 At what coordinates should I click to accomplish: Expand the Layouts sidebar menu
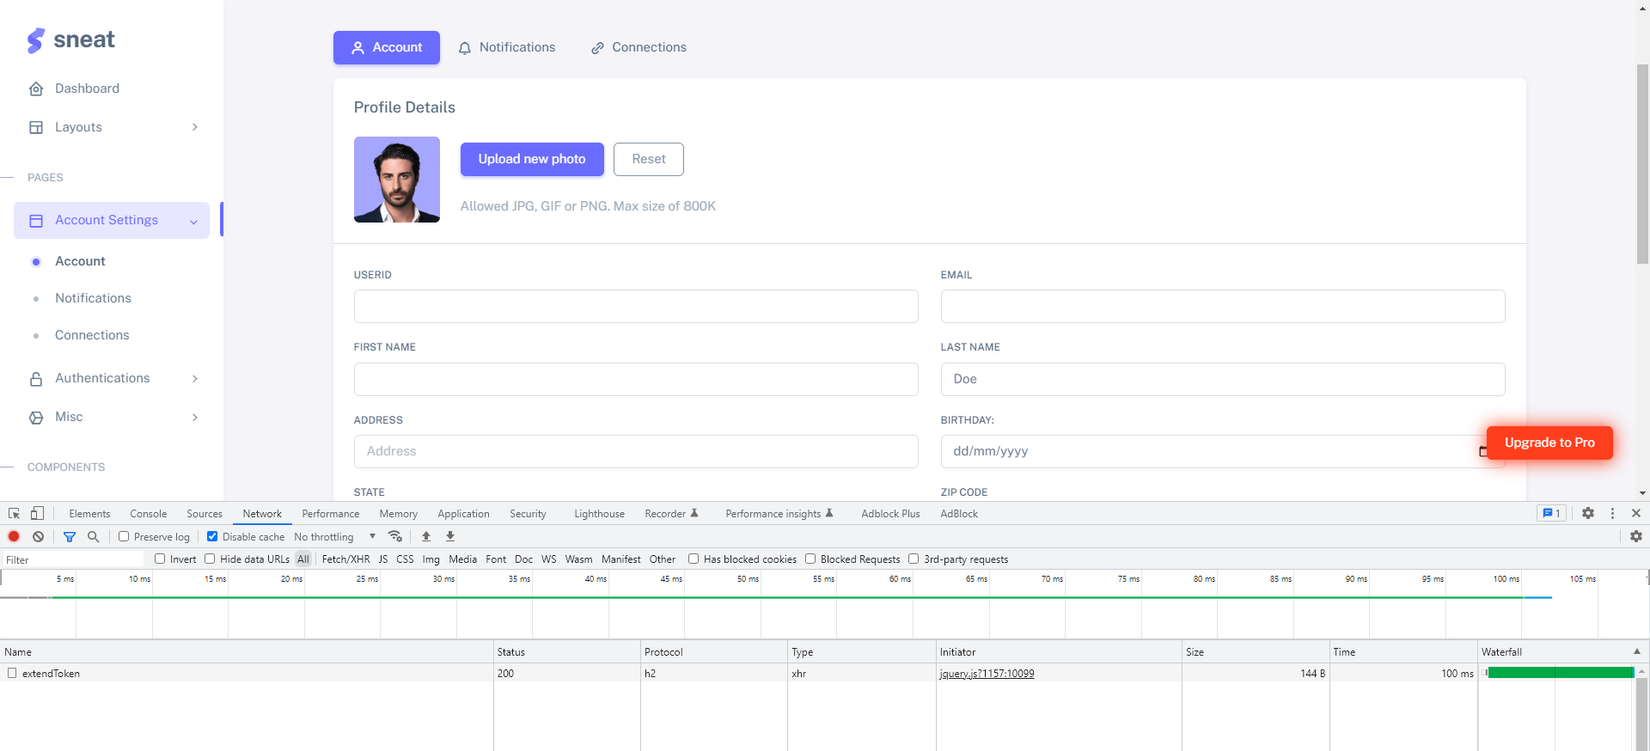112,127
